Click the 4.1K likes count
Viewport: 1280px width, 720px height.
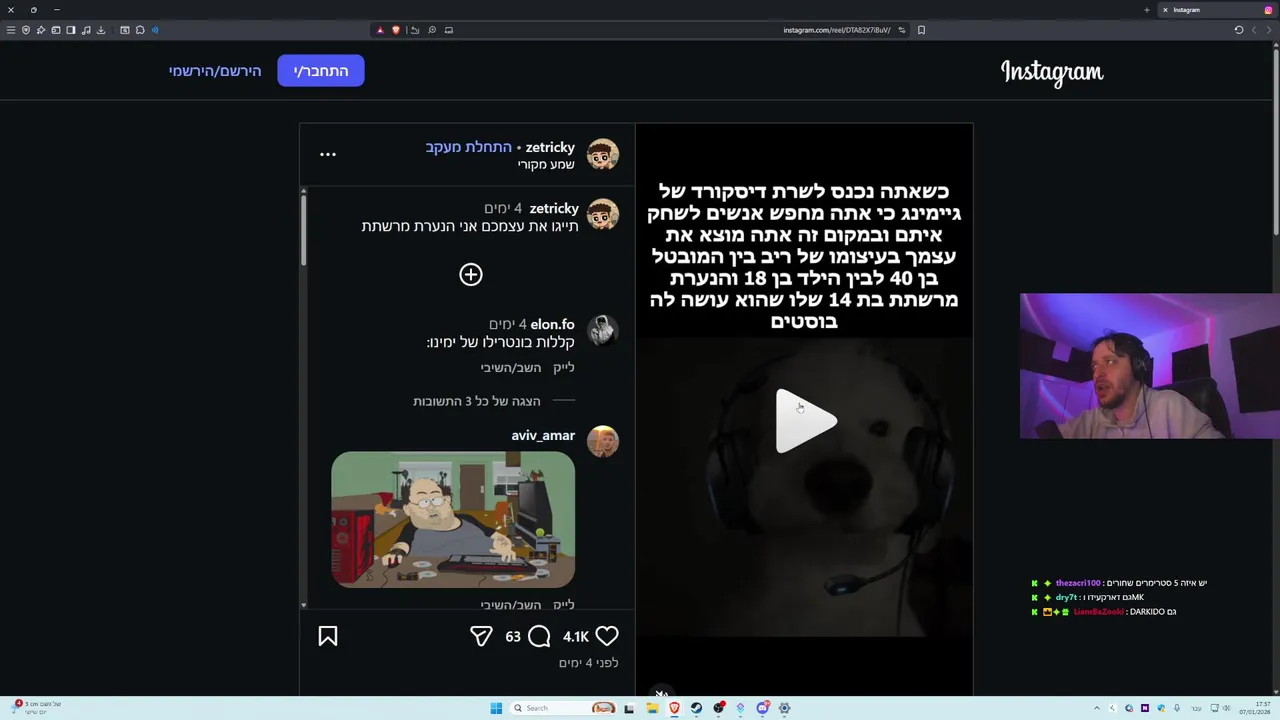pyautogui.click(x=575, y=637)
